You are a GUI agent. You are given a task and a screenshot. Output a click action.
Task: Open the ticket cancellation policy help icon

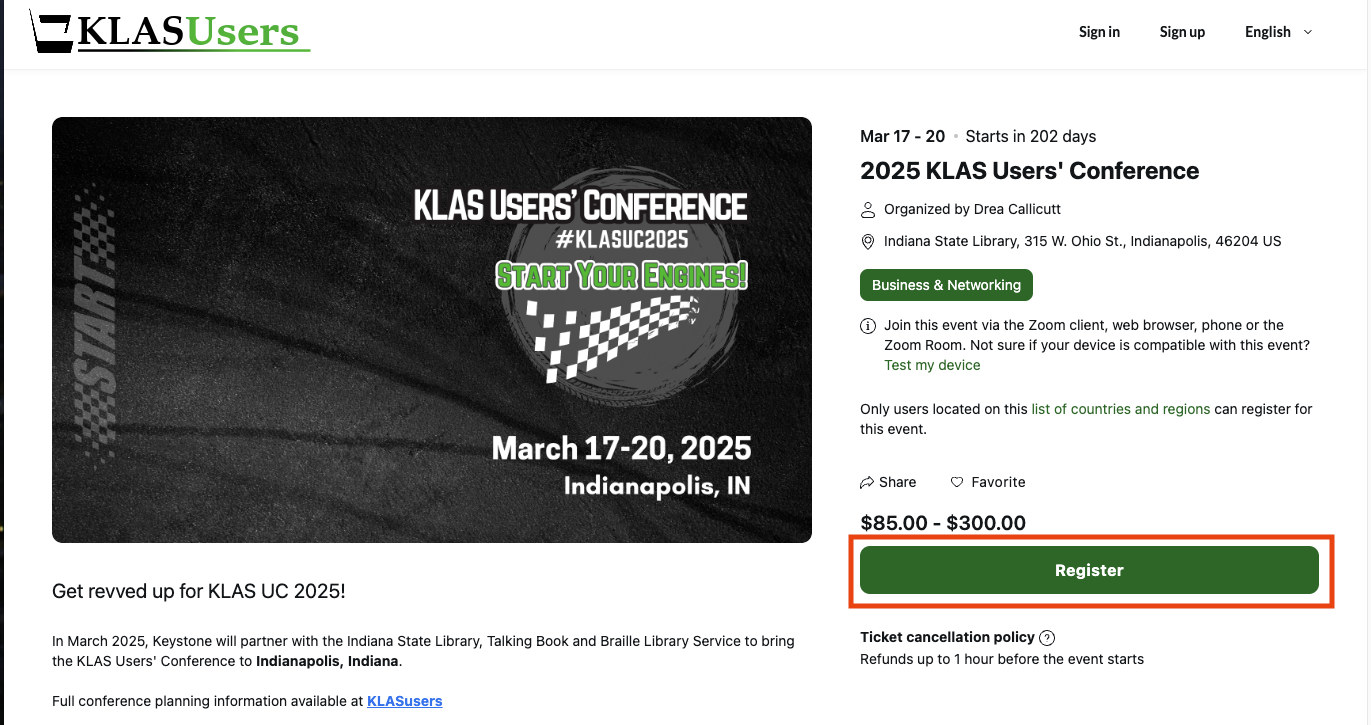(x=1047, y=637)
